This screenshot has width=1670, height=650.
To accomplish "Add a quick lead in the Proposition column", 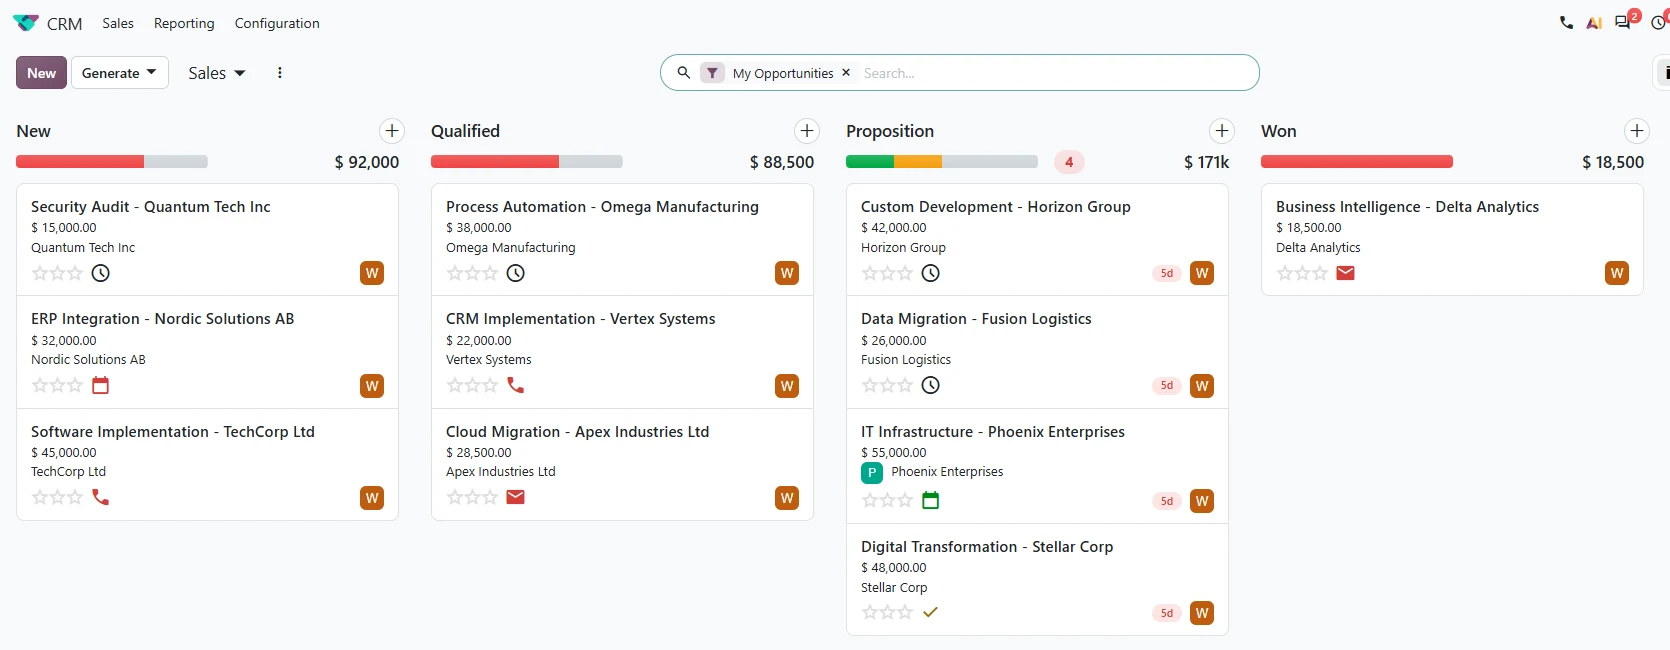I will tap(1222, 131).
